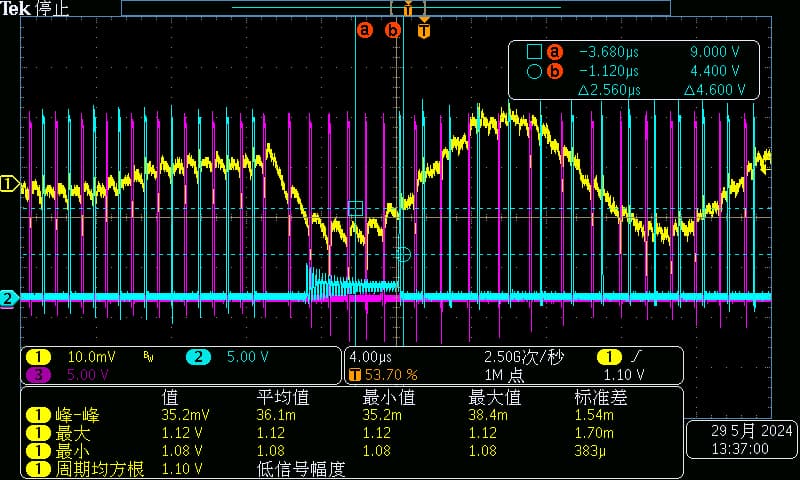This screenshot has width=800, height=480.
Task: Select the yellow channel 1 10.0mV badge
Action: 40,357
